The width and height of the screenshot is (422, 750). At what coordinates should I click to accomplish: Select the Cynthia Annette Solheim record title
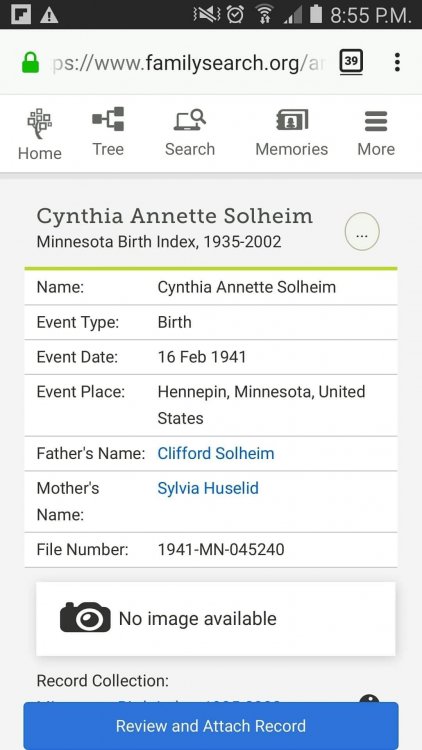click(x=175, y=216)
